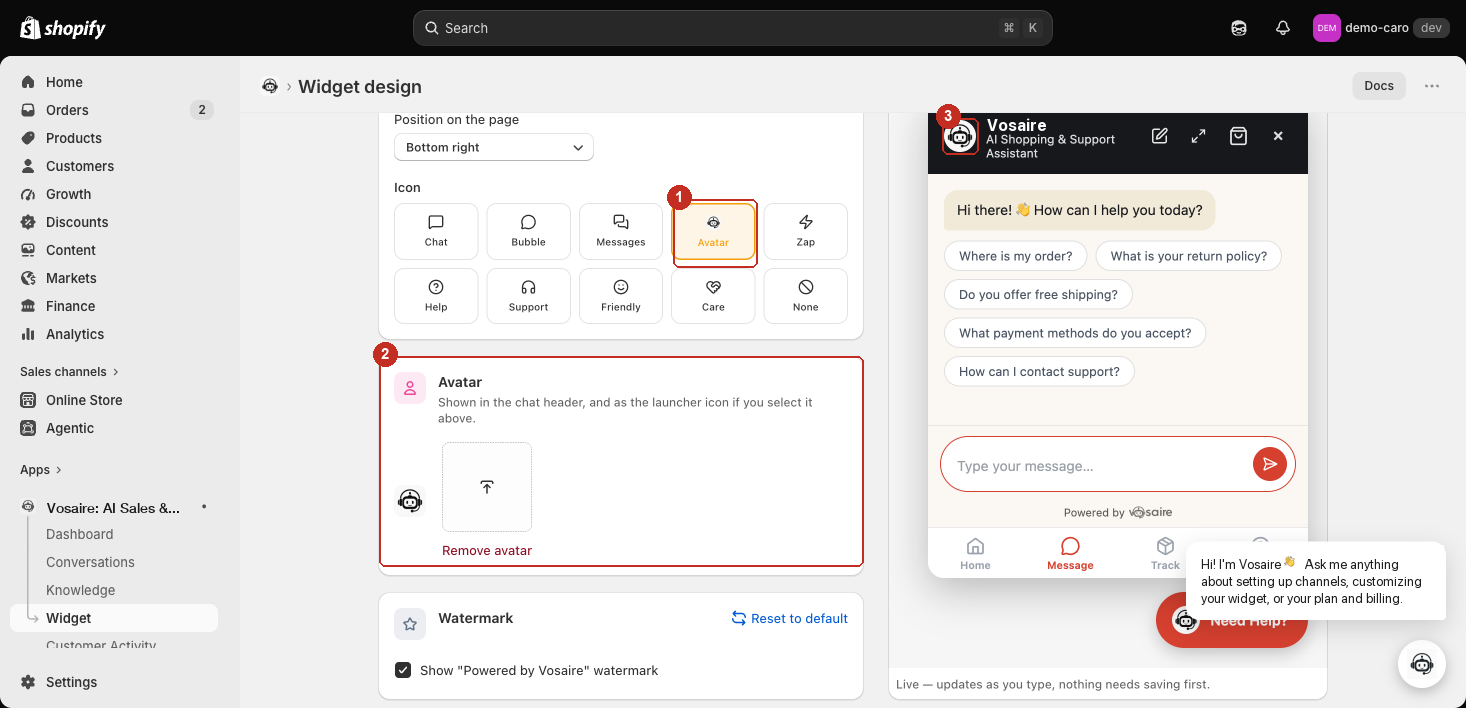
Task: Open the demo-caro account menu
Action: [x=1380, y=28]
